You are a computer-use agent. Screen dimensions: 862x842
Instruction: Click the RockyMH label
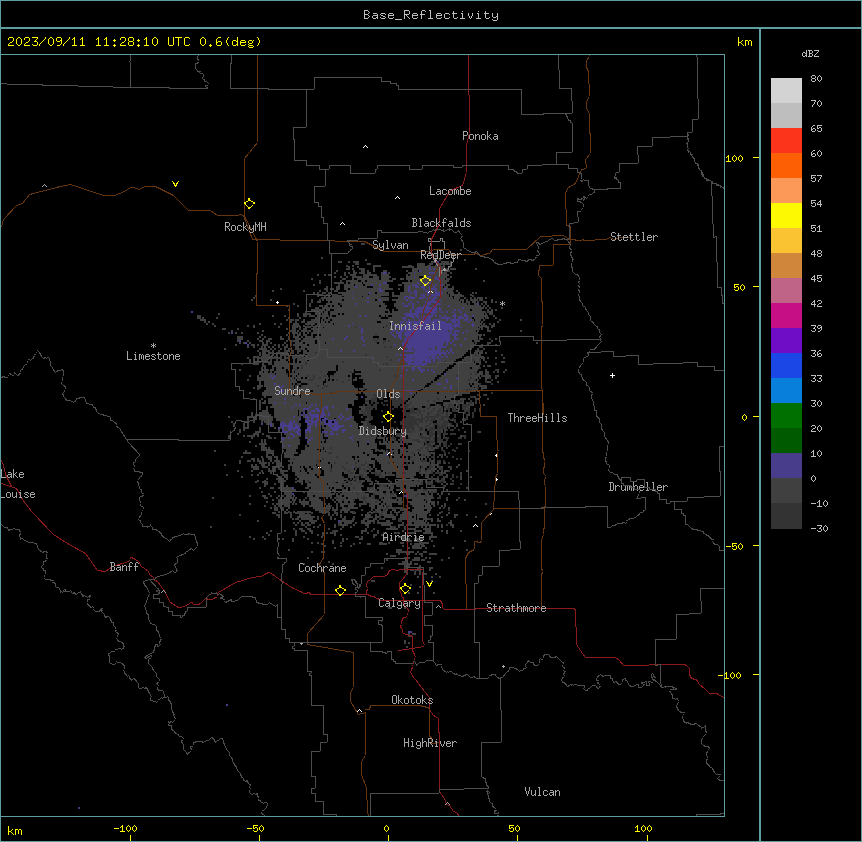click(245, 227)
